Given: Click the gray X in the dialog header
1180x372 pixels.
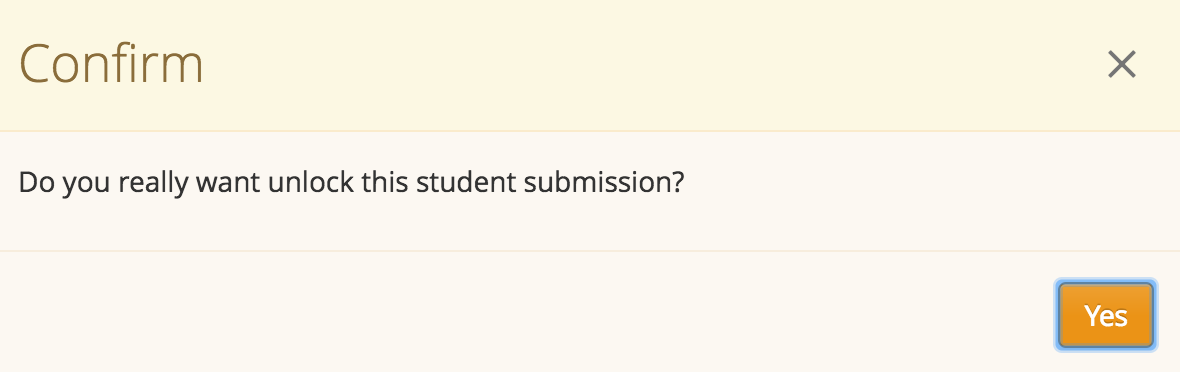Looking at the screenshot, I should coord(1121,65).
